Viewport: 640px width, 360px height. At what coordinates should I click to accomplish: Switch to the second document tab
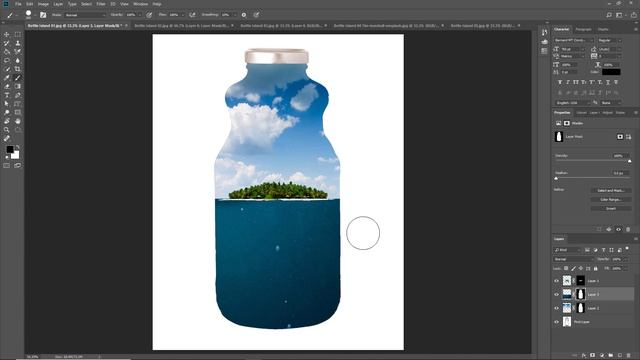[x=182, y=25]
